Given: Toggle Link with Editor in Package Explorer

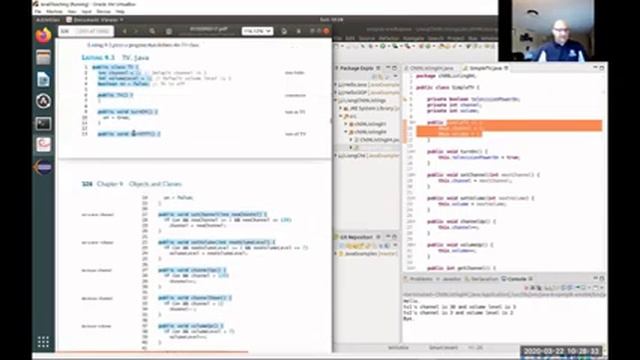Looking at the screenshot, I should tap(381, 77).
